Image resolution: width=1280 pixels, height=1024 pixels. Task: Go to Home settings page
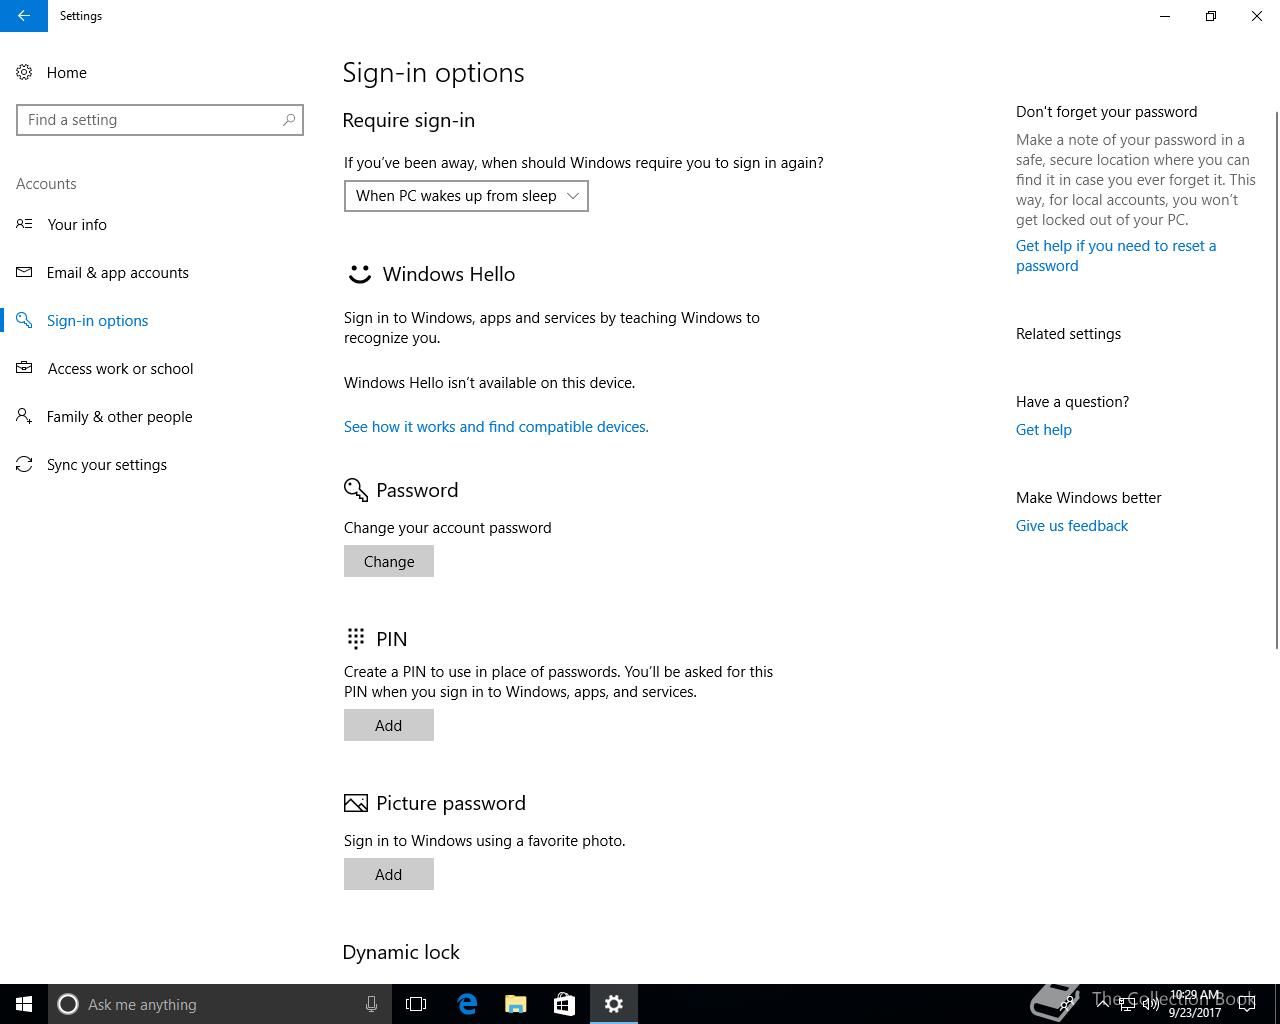pyautogui.click(x=67, y=72)
